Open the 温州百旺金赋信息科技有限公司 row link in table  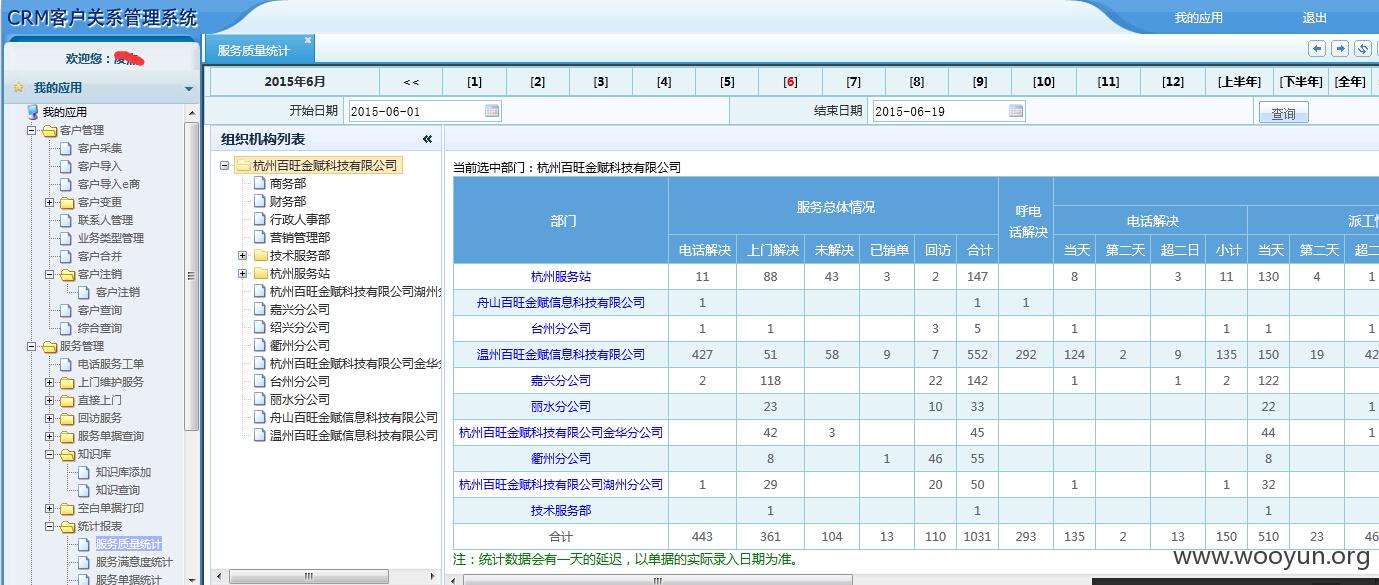pos(561,354)
